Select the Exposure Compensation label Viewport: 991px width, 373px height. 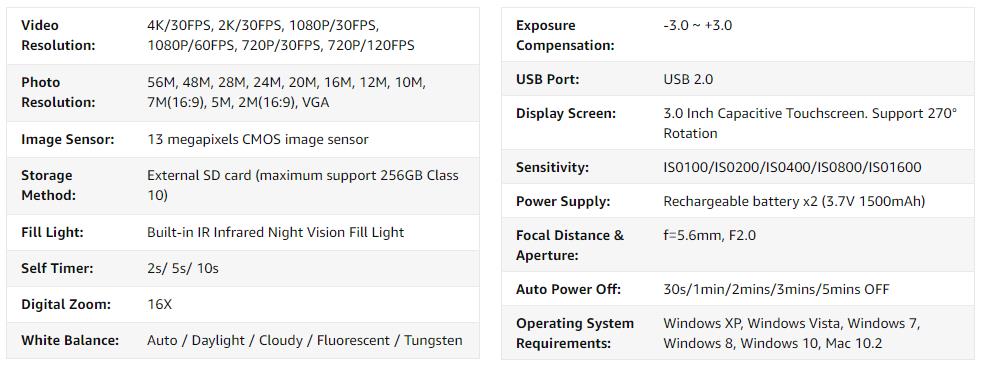coord(565,35)
